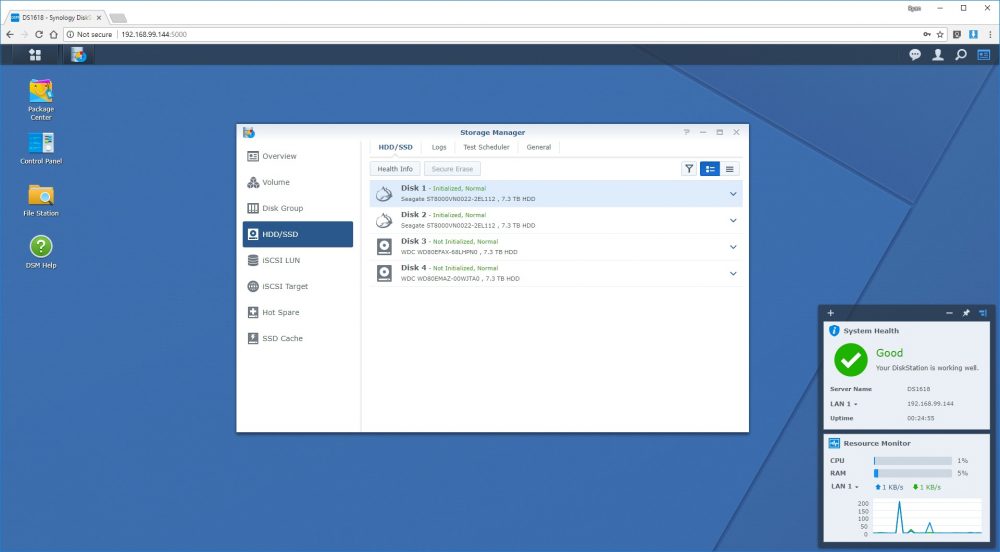Click the server name value DS1618
This screenshot has height=552, width=1000.
918,389
